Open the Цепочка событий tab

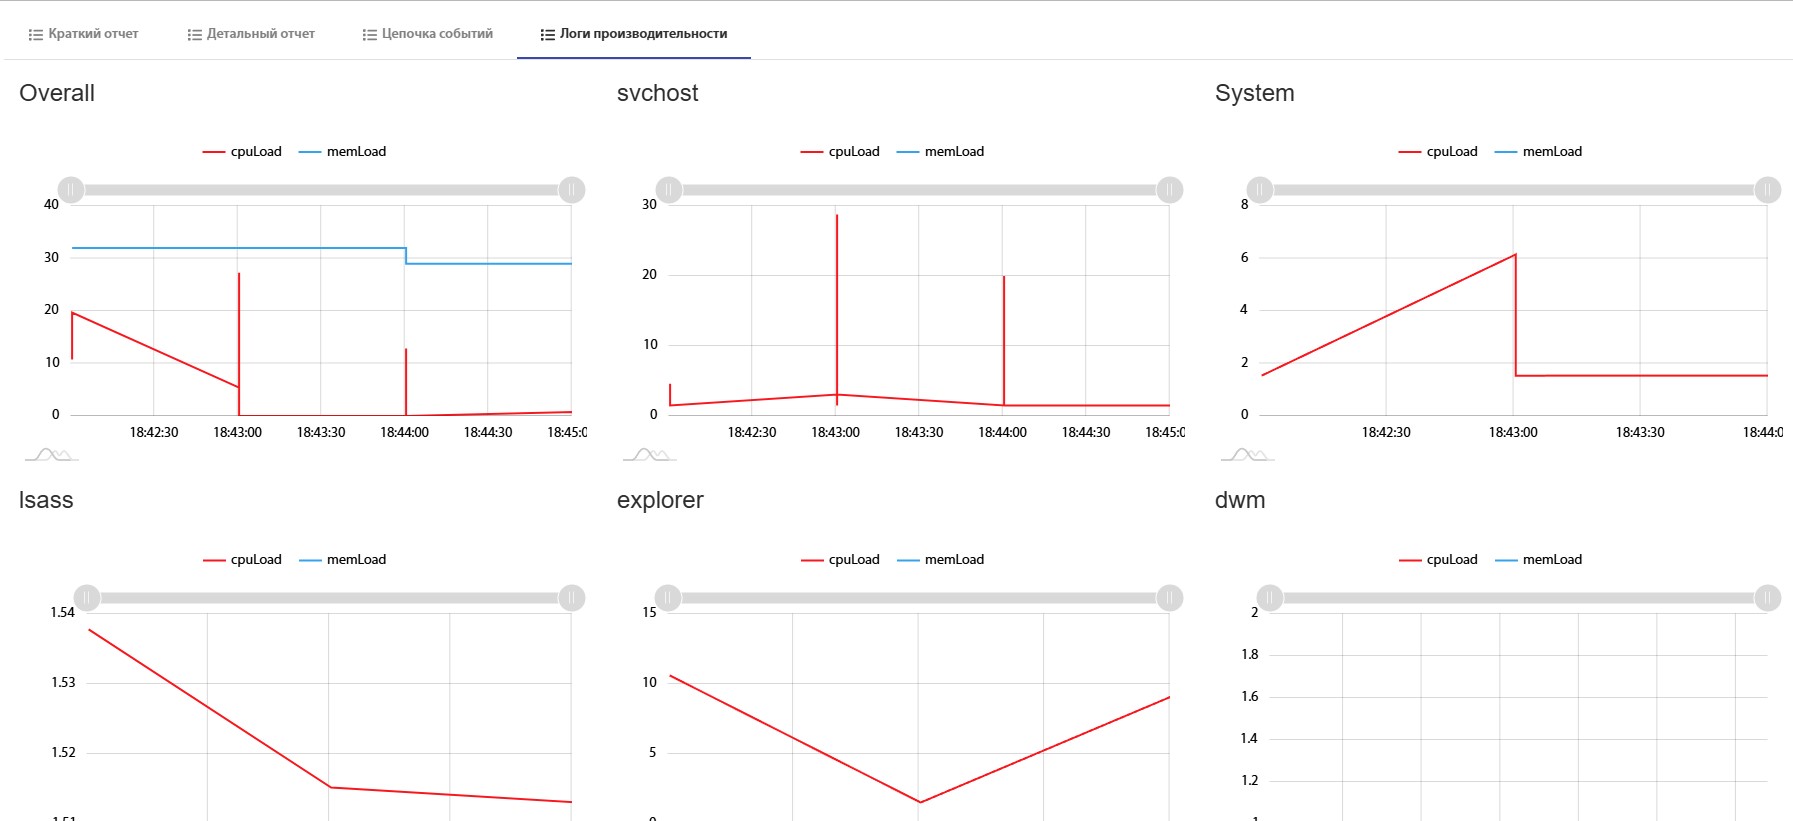tap(428, 34)
